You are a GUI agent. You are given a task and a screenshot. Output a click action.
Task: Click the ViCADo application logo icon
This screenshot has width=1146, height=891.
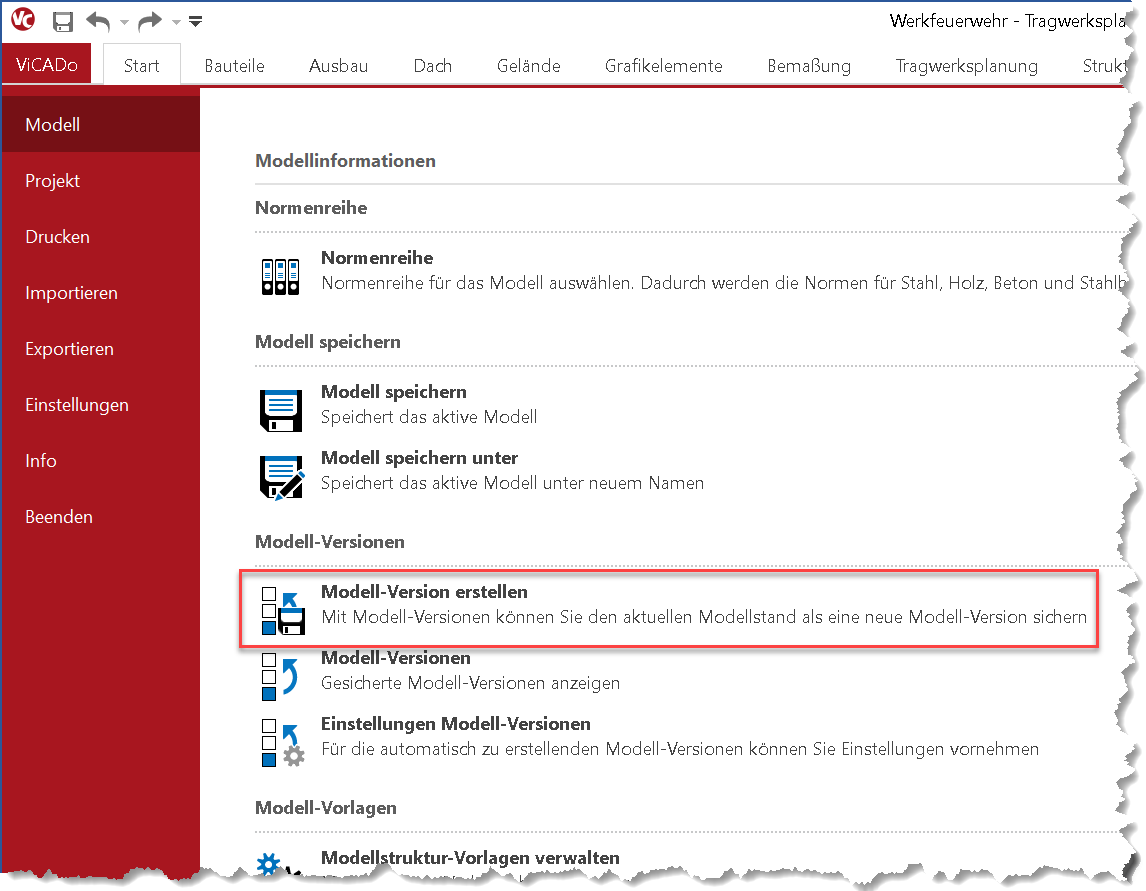[x=23, y=20]
